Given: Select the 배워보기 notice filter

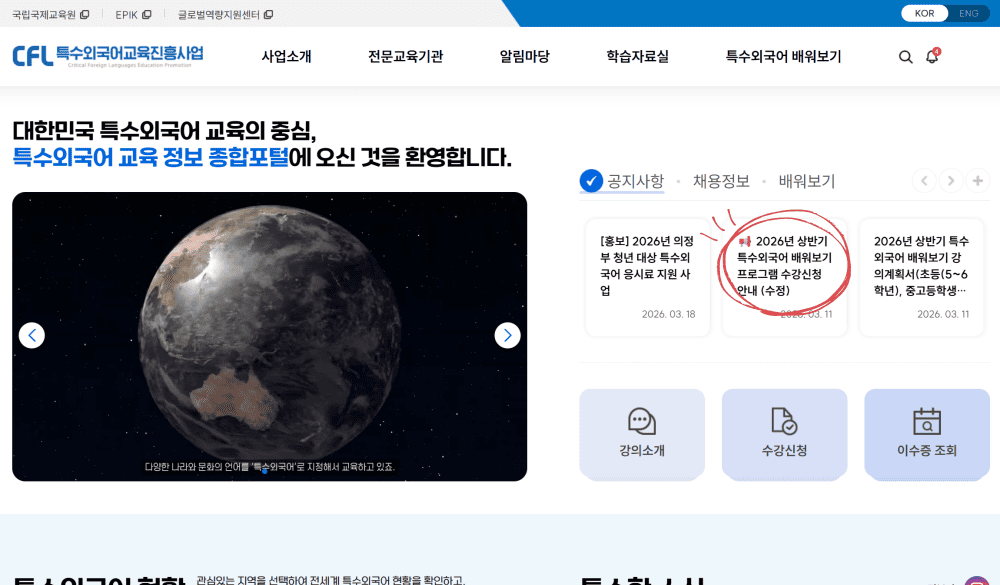Looking at the screenshot, I should click(x=807, y=181).
